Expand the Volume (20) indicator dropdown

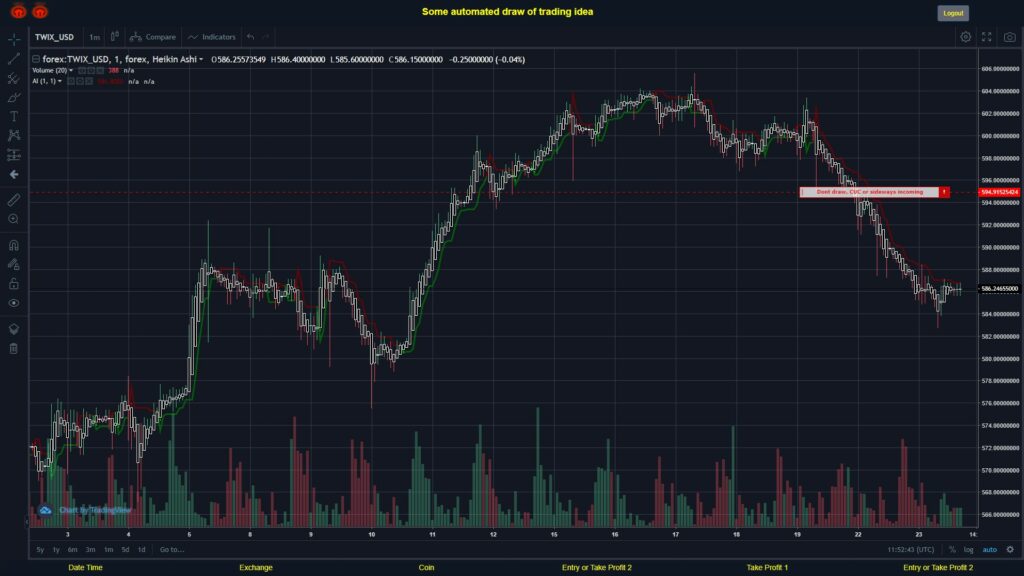pos(71,71)
